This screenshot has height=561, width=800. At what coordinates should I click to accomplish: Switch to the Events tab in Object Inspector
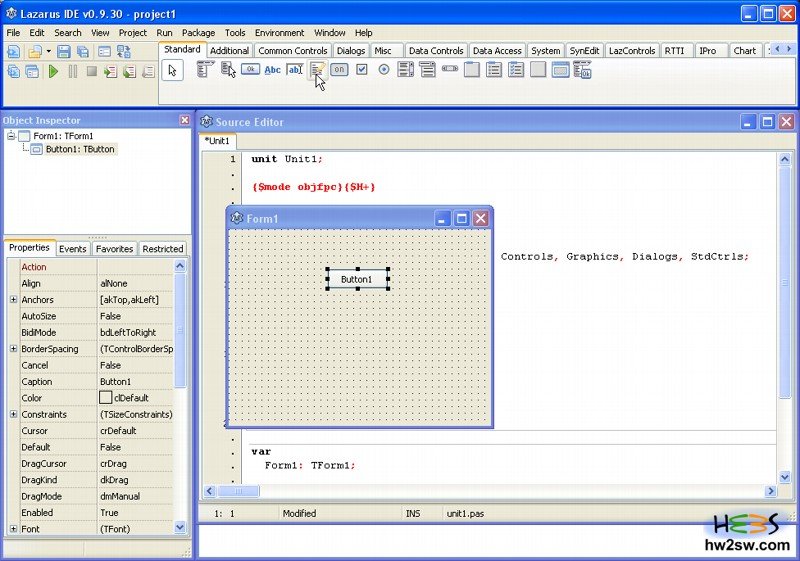(72, 249)
